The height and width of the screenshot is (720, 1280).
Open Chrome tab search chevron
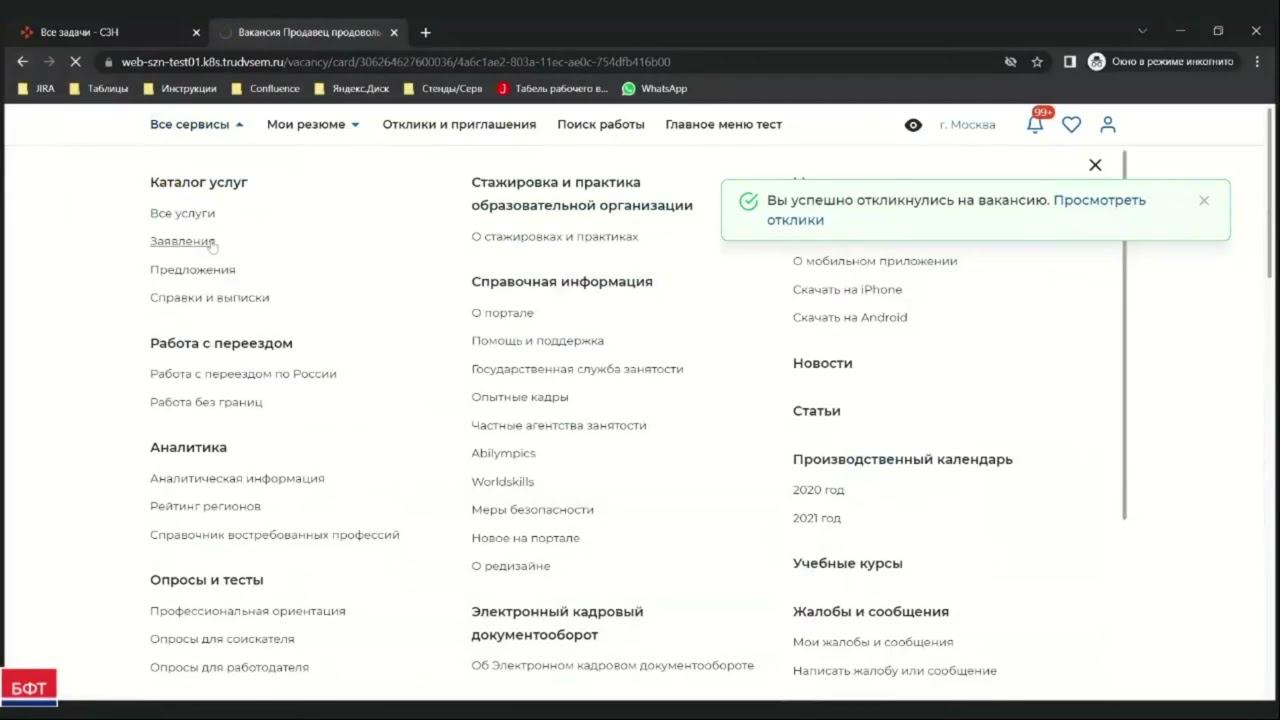coord(1142,31)
